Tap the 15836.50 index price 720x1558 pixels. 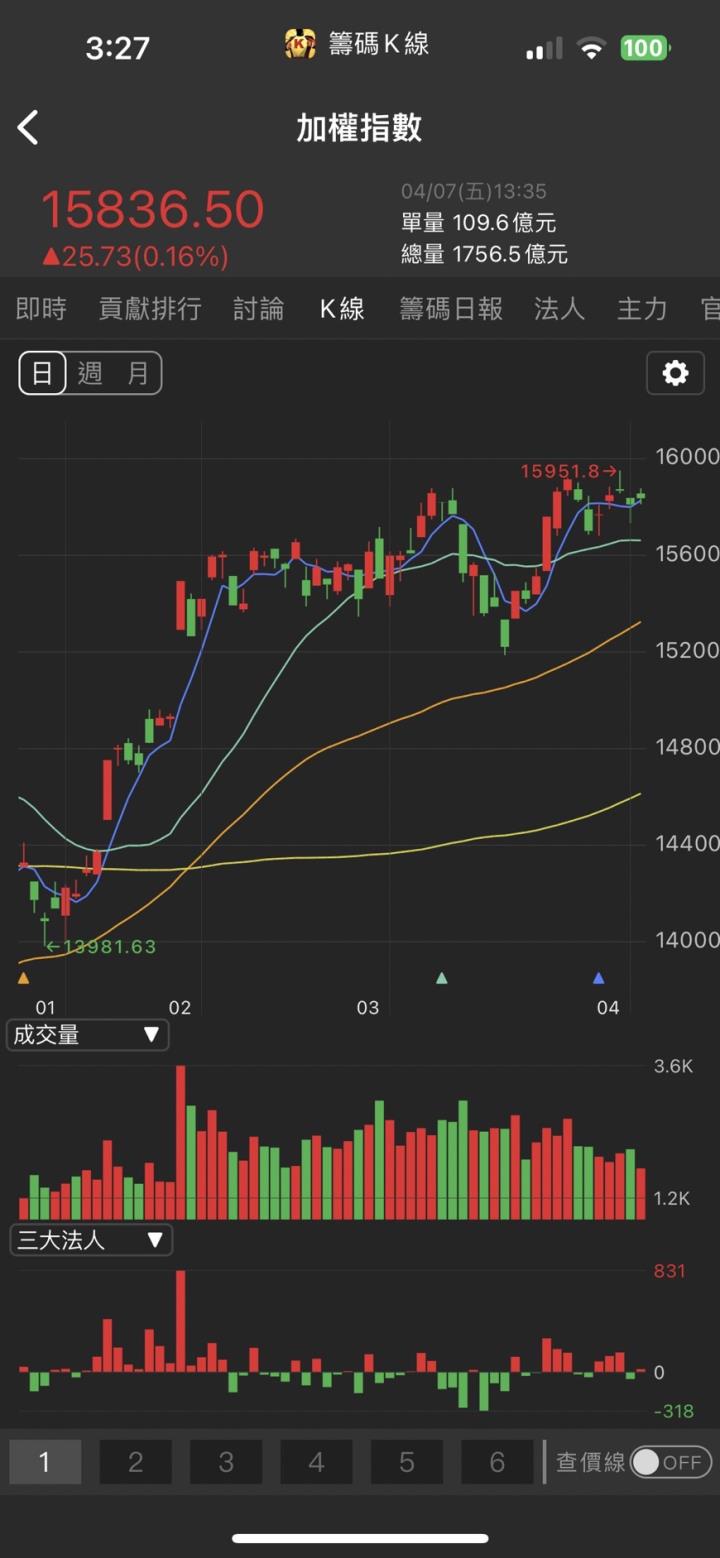(x=152, y=210)
